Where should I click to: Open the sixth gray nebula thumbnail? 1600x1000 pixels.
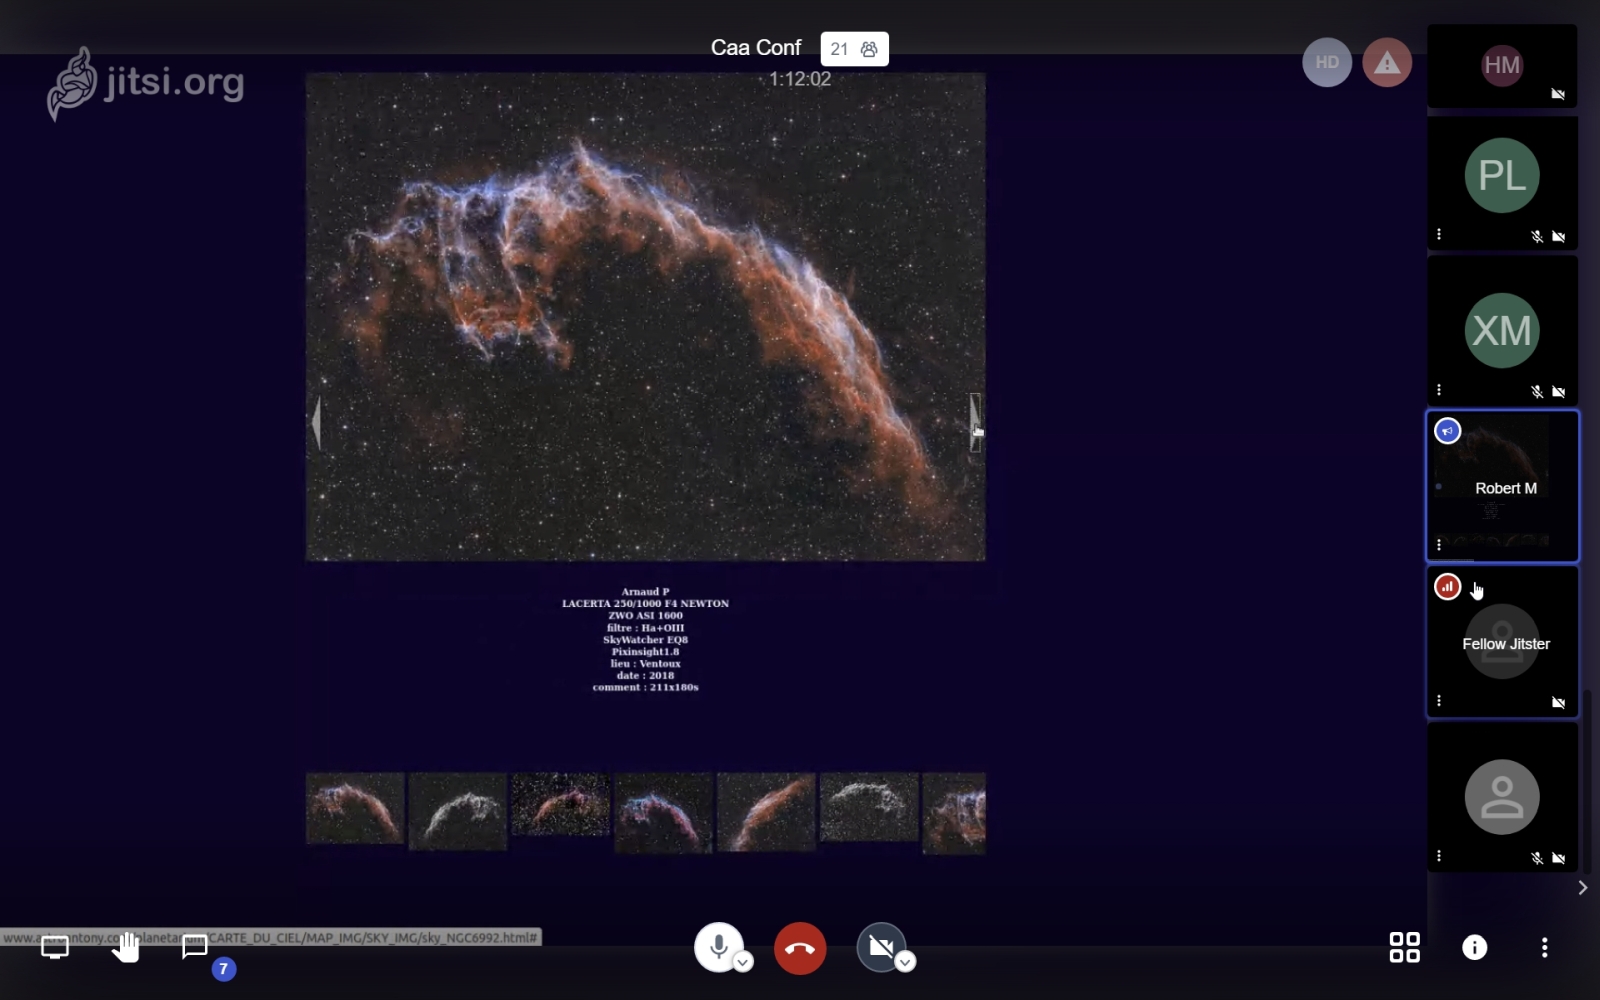click(x=869, y=807)
